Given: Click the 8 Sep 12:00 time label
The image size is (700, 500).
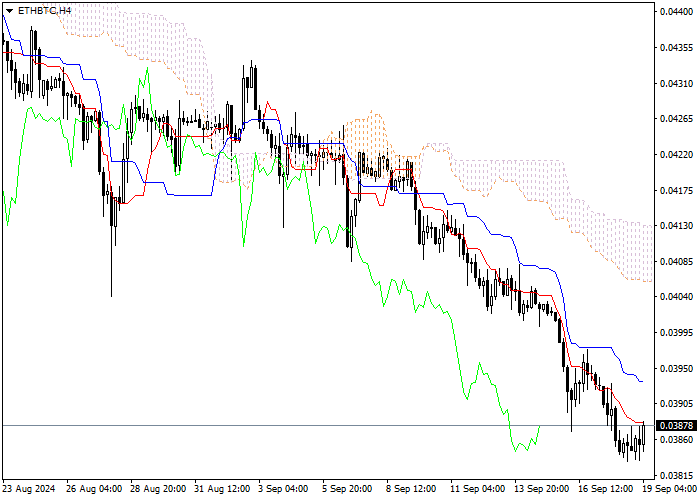Looking at the screenshot, I should point(412,489).
